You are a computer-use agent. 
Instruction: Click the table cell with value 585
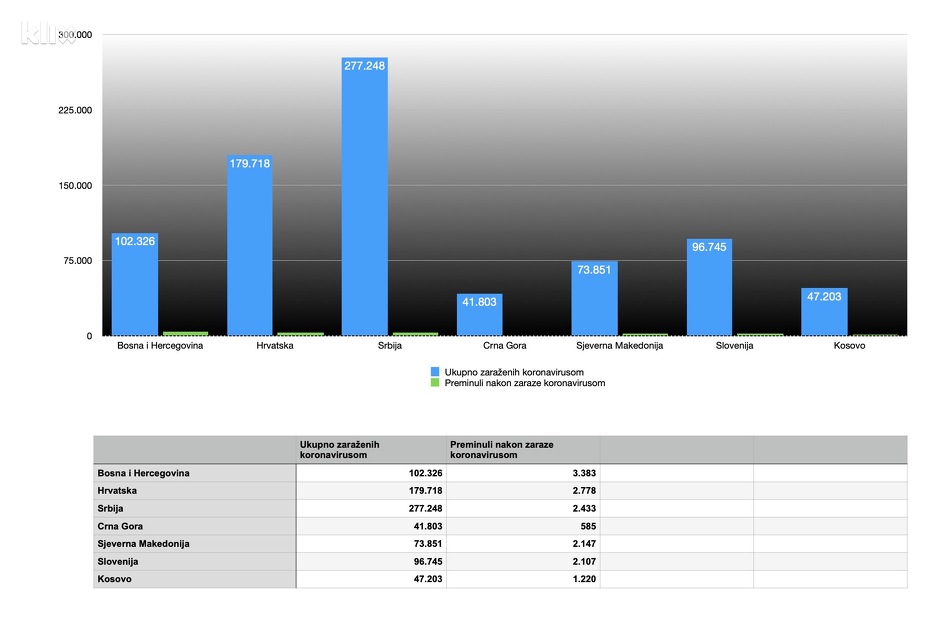click(523, 526)
